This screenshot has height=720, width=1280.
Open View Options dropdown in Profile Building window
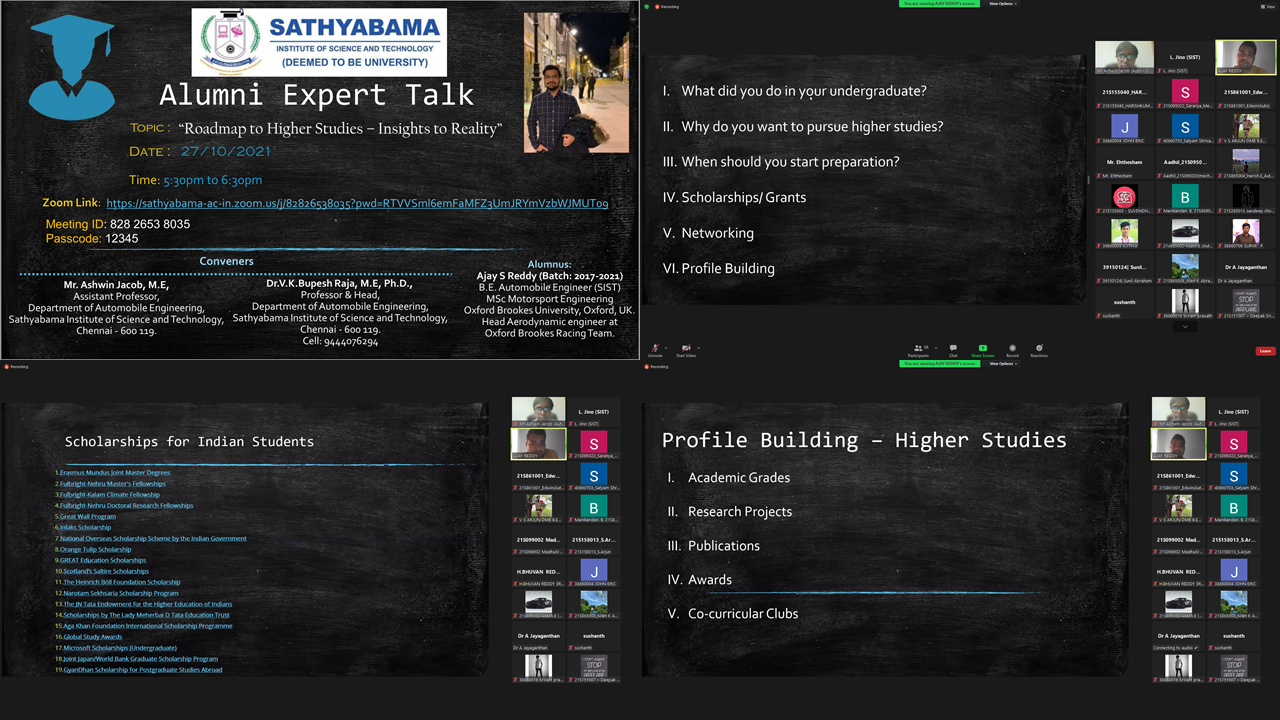pyautogui.click(x=1001, y=364)
